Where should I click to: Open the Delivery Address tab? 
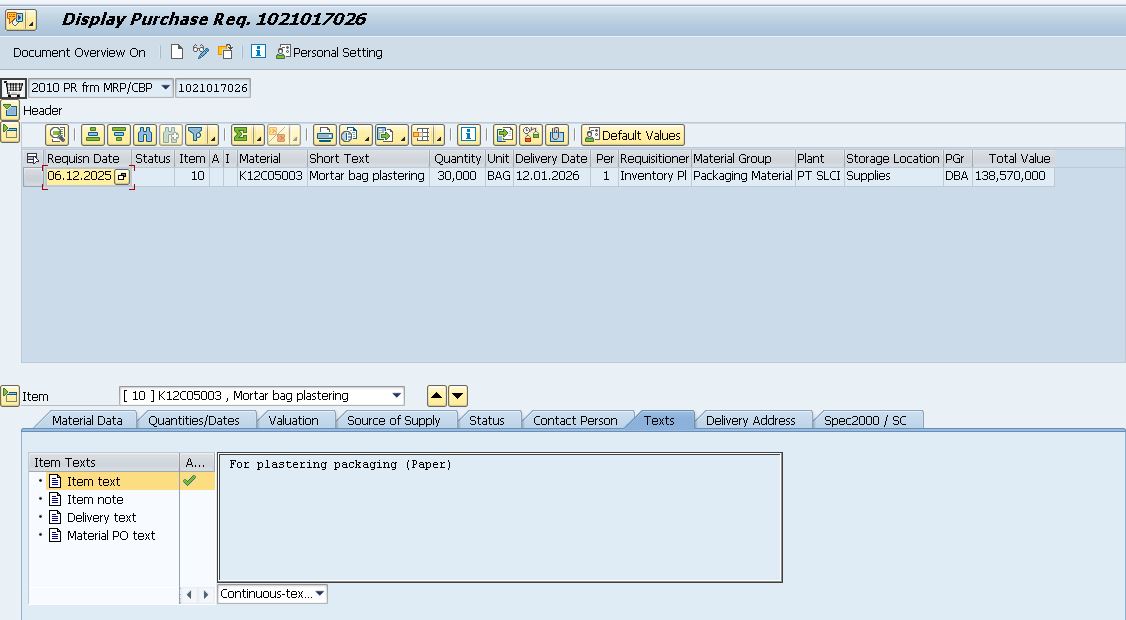tap(750, 420)
